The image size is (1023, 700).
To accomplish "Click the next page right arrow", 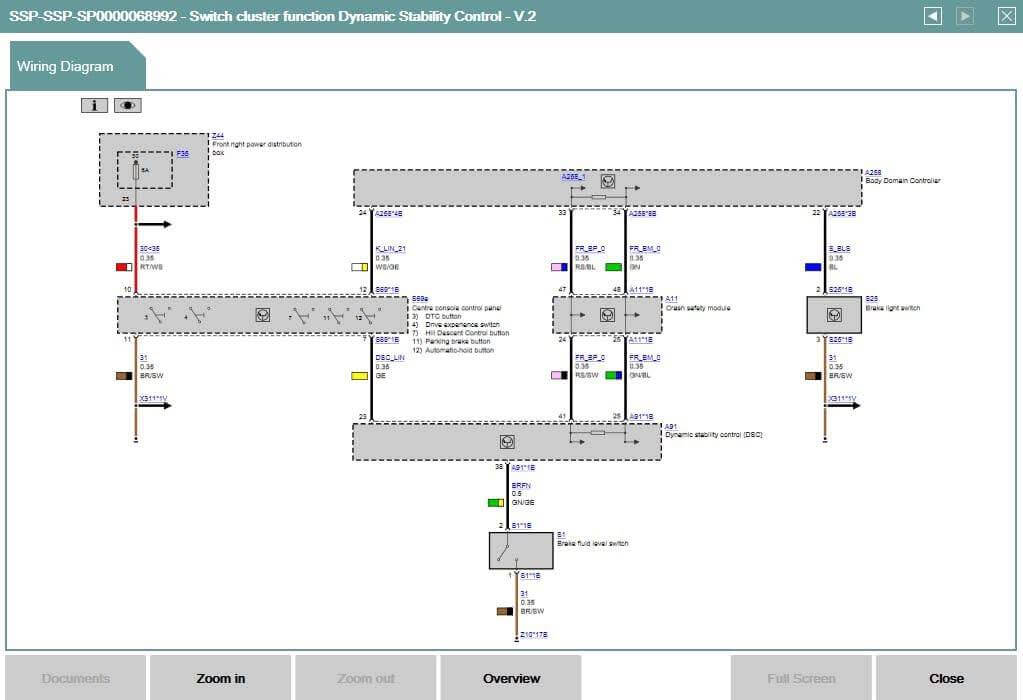I will [x=965, y=16].
